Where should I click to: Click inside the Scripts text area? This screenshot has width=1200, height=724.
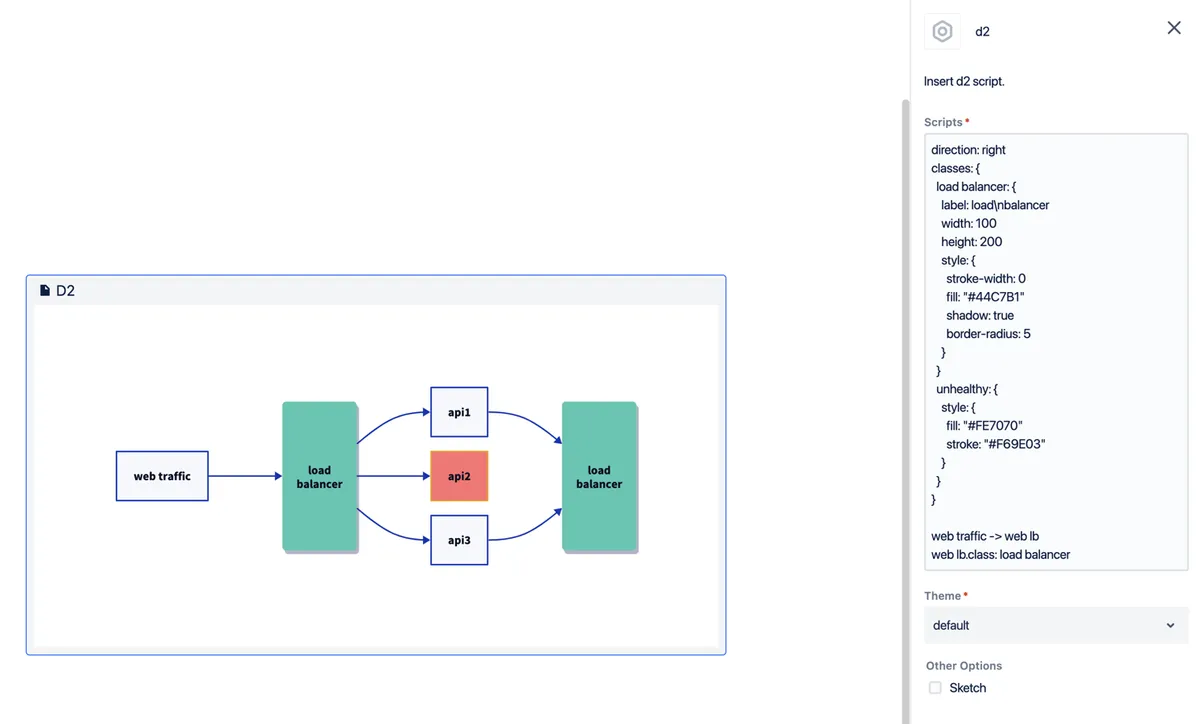pos(1056,352)
